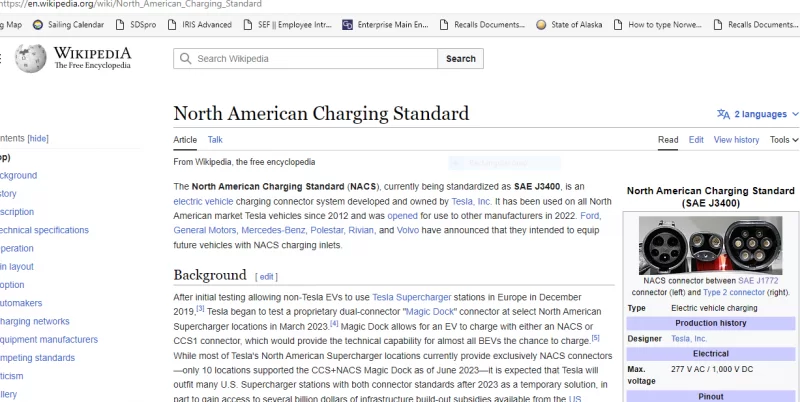
Task: Click the Wikipedia globe logo
Action: (28, 58)
